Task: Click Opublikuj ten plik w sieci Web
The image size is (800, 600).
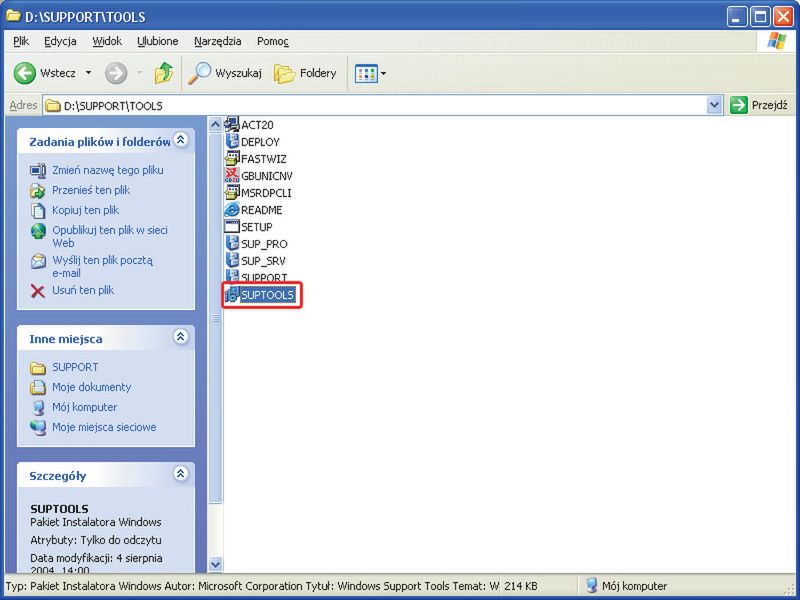Action: (110, 236)
